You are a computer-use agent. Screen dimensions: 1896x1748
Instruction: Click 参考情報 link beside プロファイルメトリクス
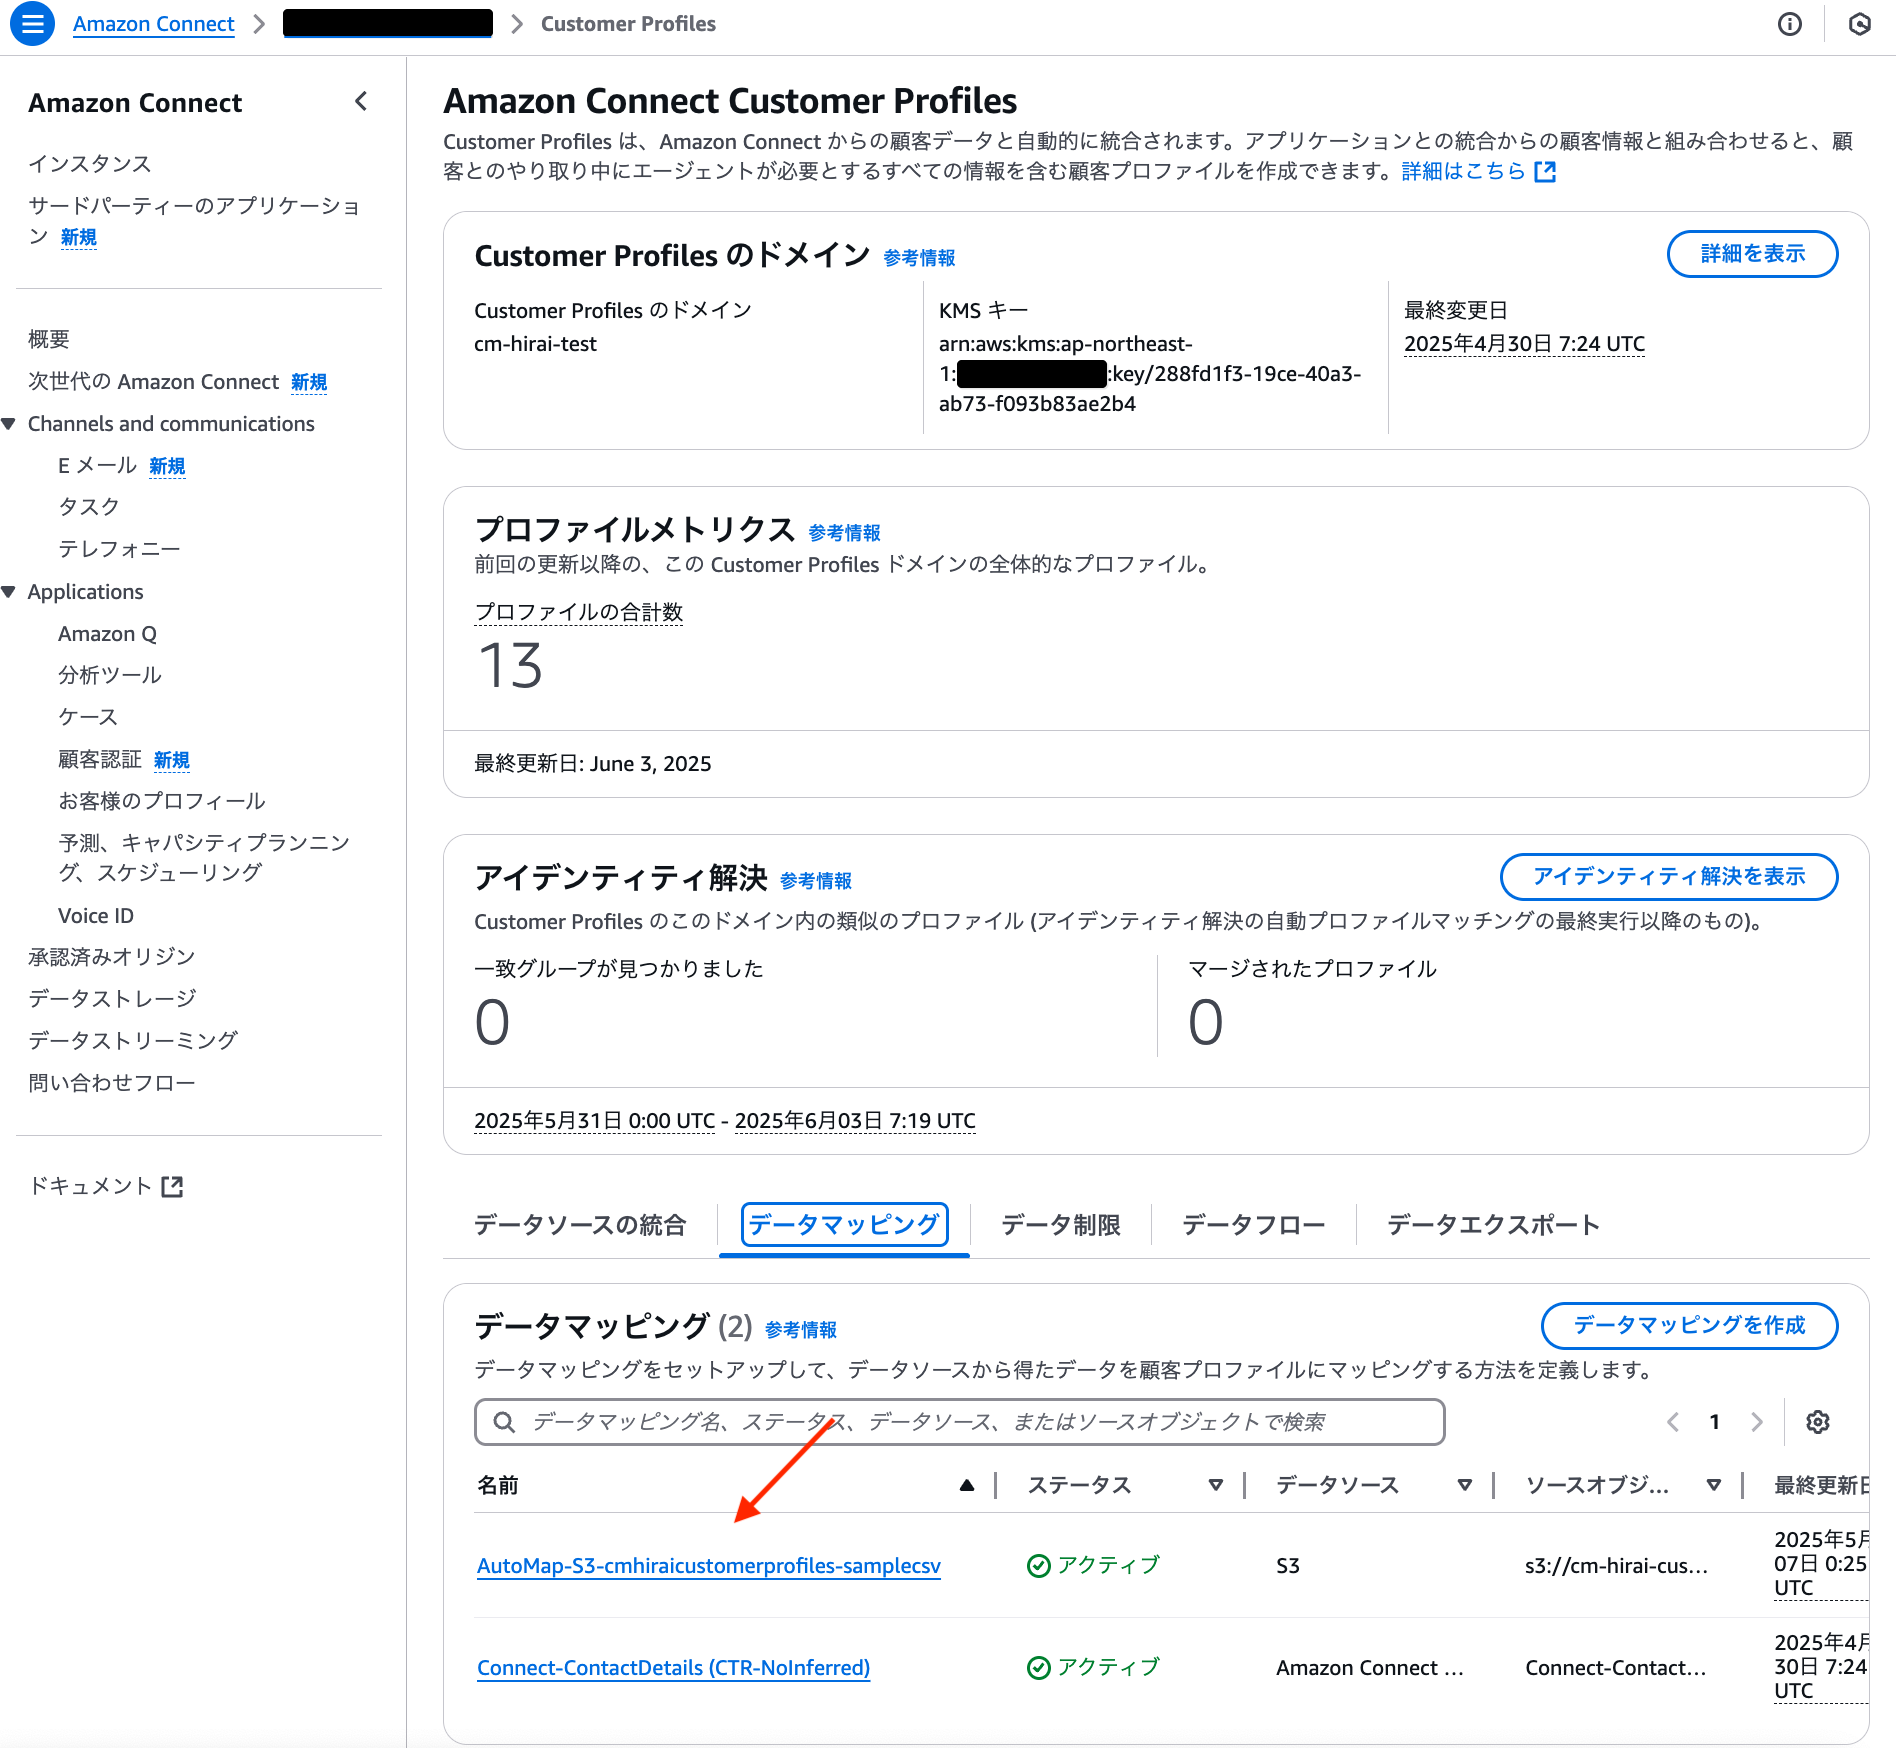coord(845,533)
